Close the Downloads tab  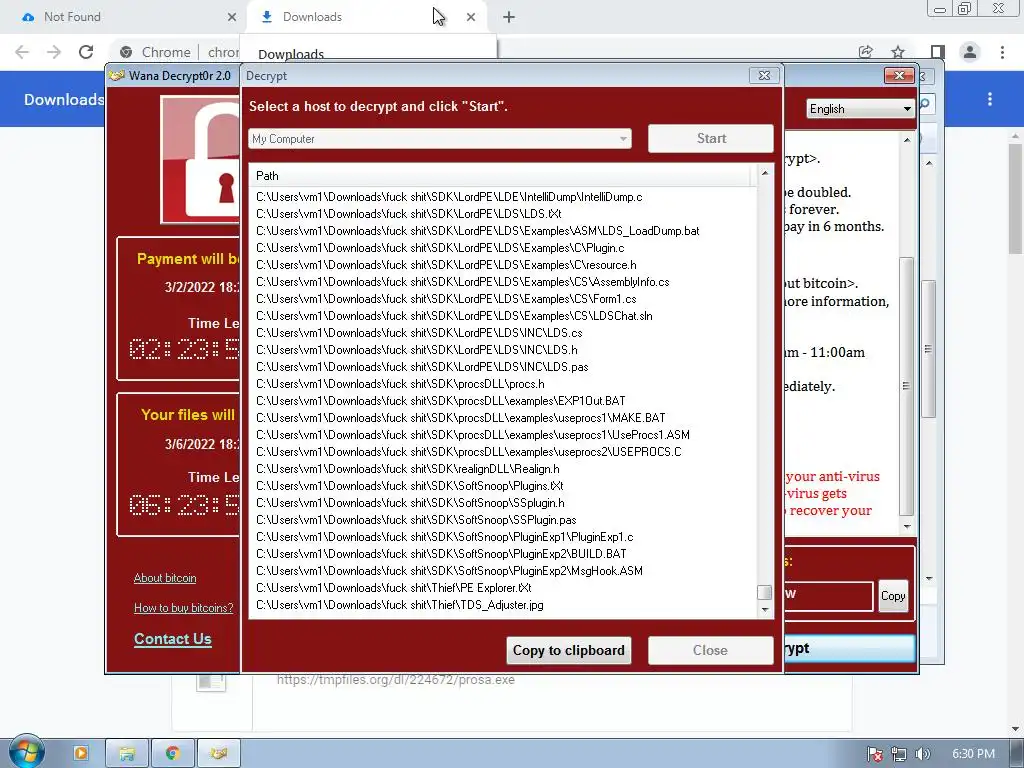(471, 17)
